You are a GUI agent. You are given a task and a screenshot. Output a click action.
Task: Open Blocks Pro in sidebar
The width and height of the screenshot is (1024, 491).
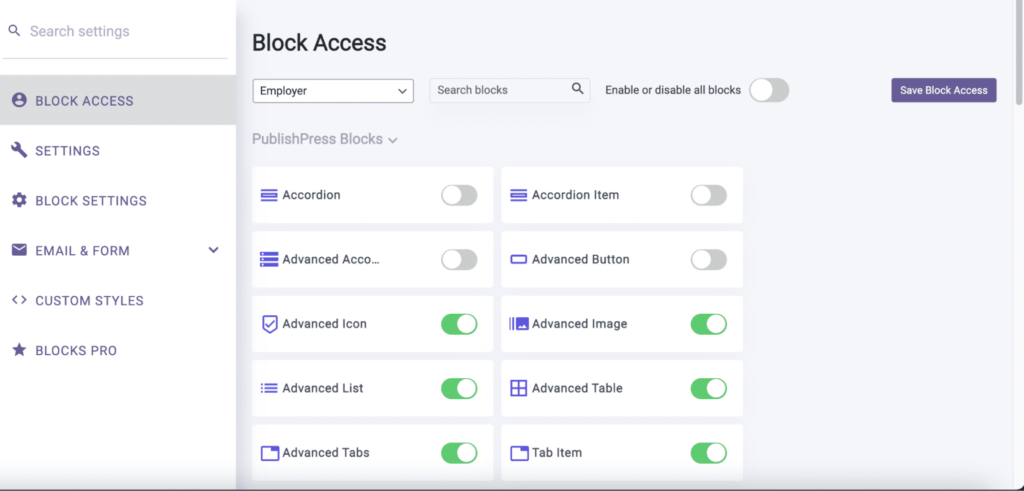[x=118, y=350]
